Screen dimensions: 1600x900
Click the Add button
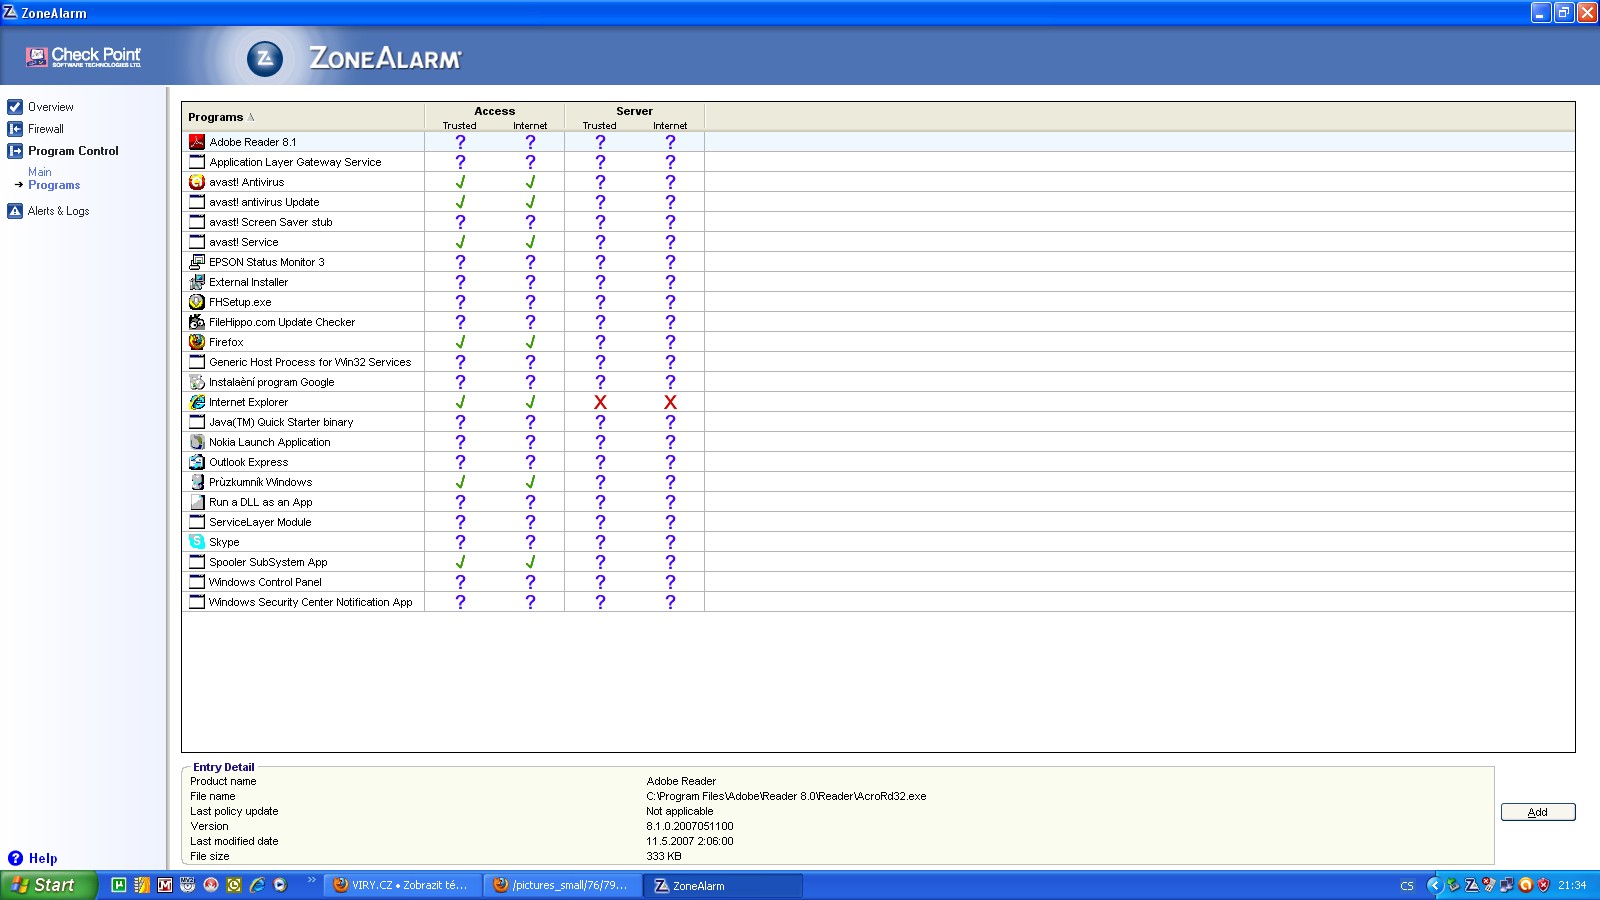click(x=1537, y=812)
